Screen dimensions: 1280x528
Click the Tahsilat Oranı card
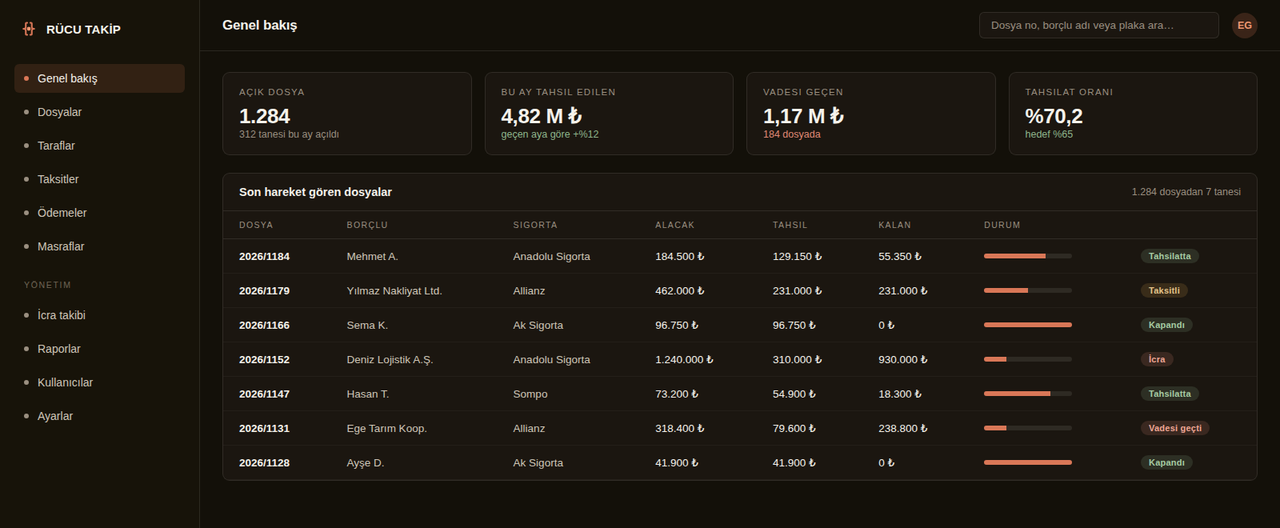pyautogui.click(x=1133, y=113)
